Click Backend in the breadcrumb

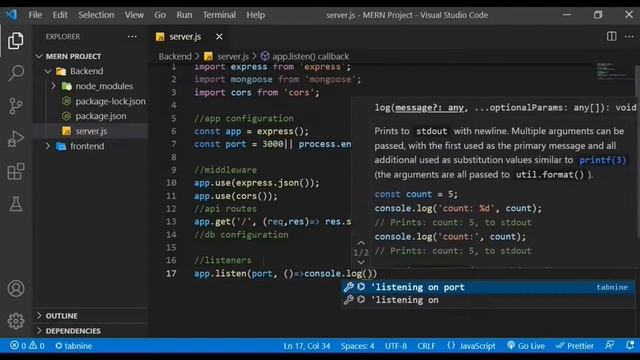(175, 56)
